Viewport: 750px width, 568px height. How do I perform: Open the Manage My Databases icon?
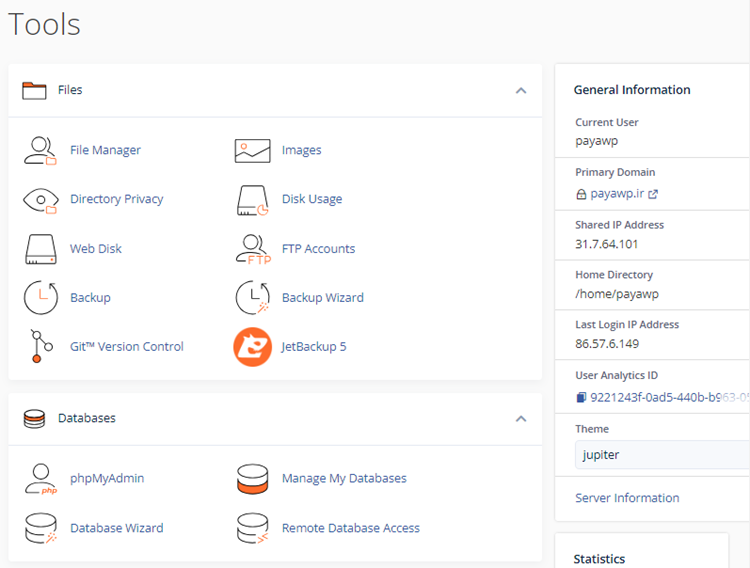pyautogui.click(x=252, y=479)
